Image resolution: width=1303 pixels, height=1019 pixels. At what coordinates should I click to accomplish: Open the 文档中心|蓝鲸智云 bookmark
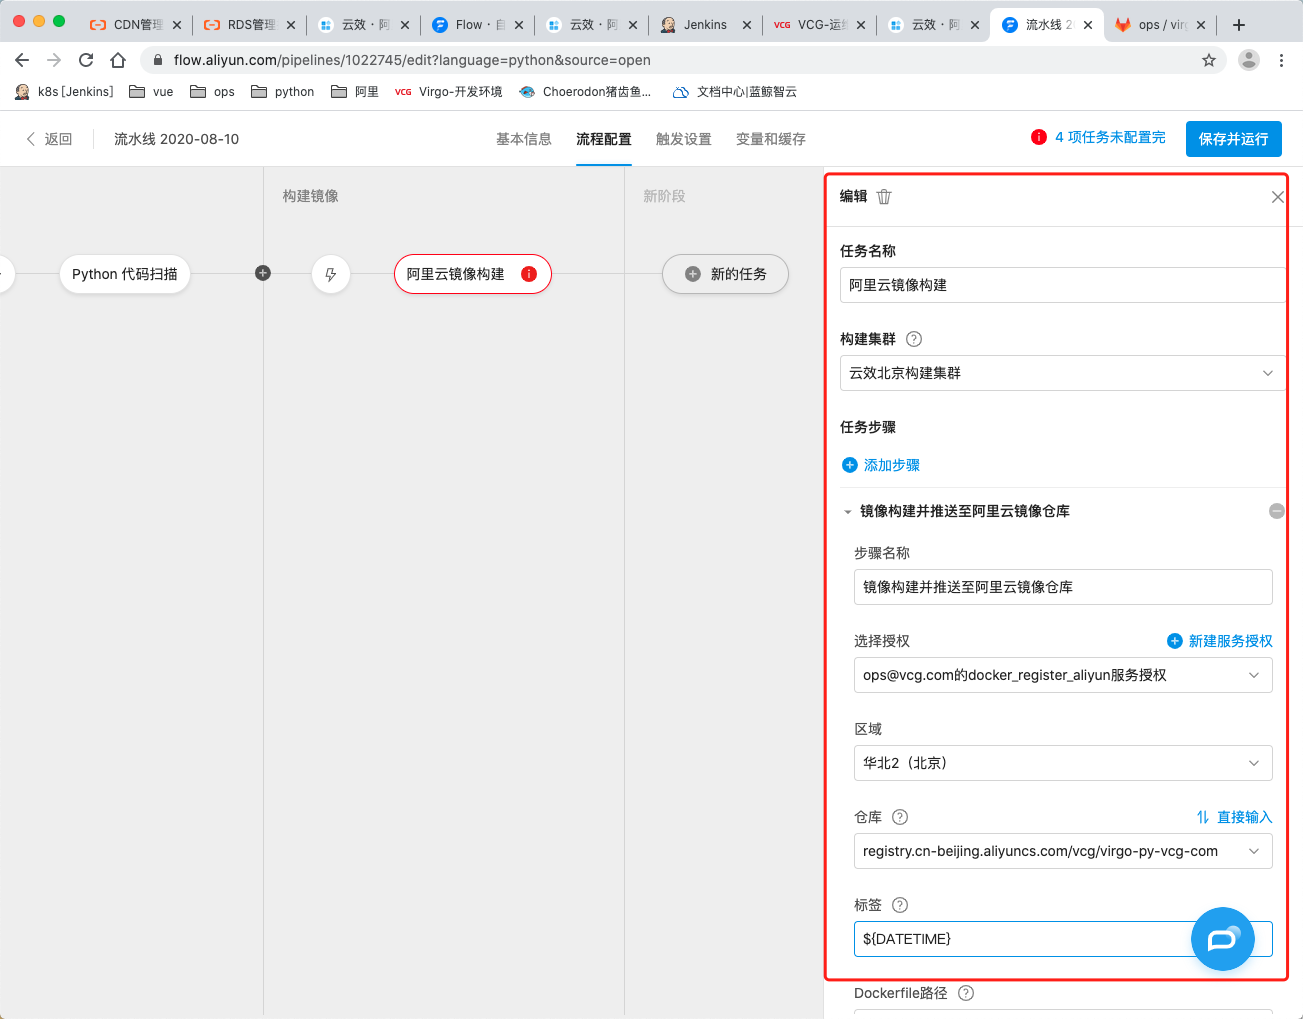(735, 92)
